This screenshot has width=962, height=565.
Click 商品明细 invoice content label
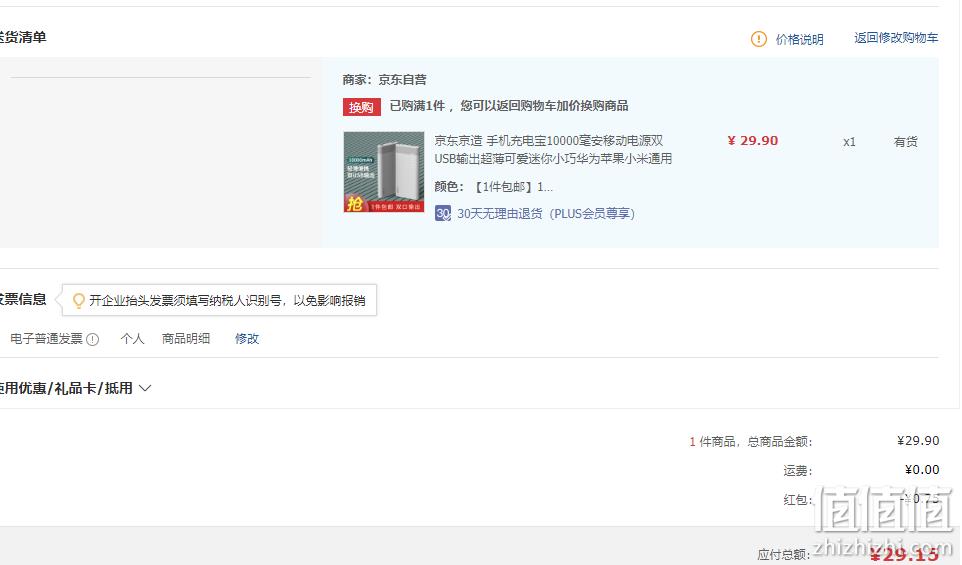click(x=186, y=339)
